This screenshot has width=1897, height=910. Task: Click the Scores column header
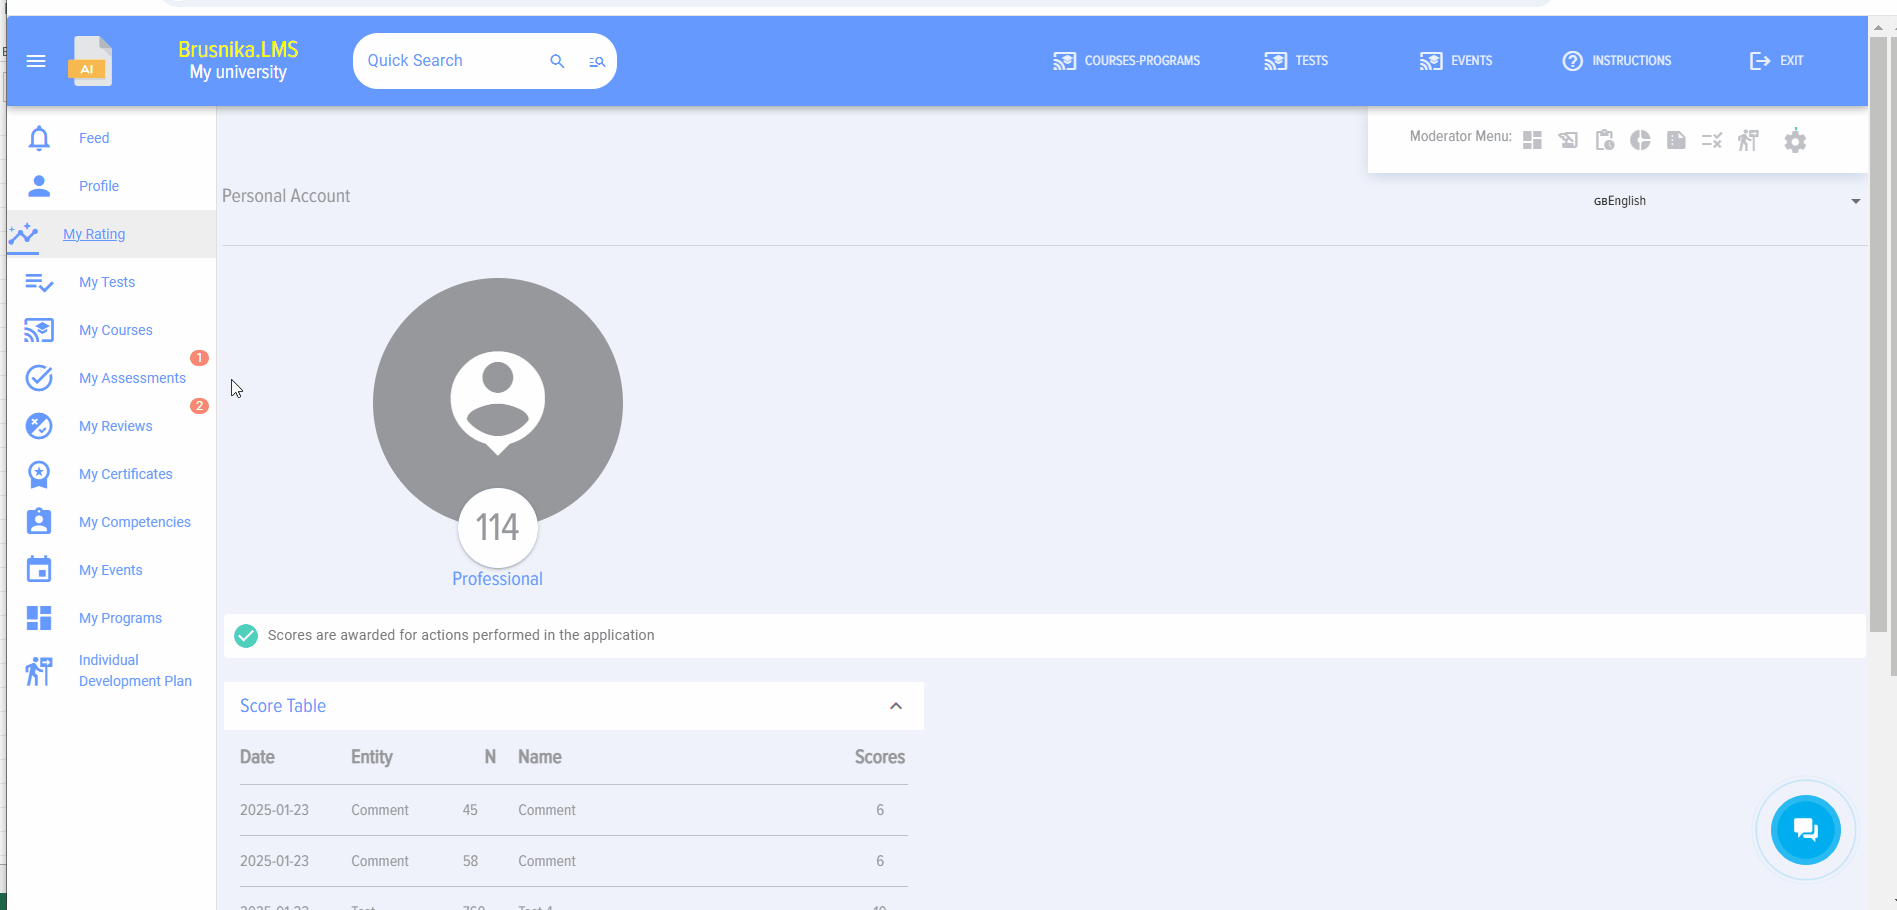(x=880, y=757)
